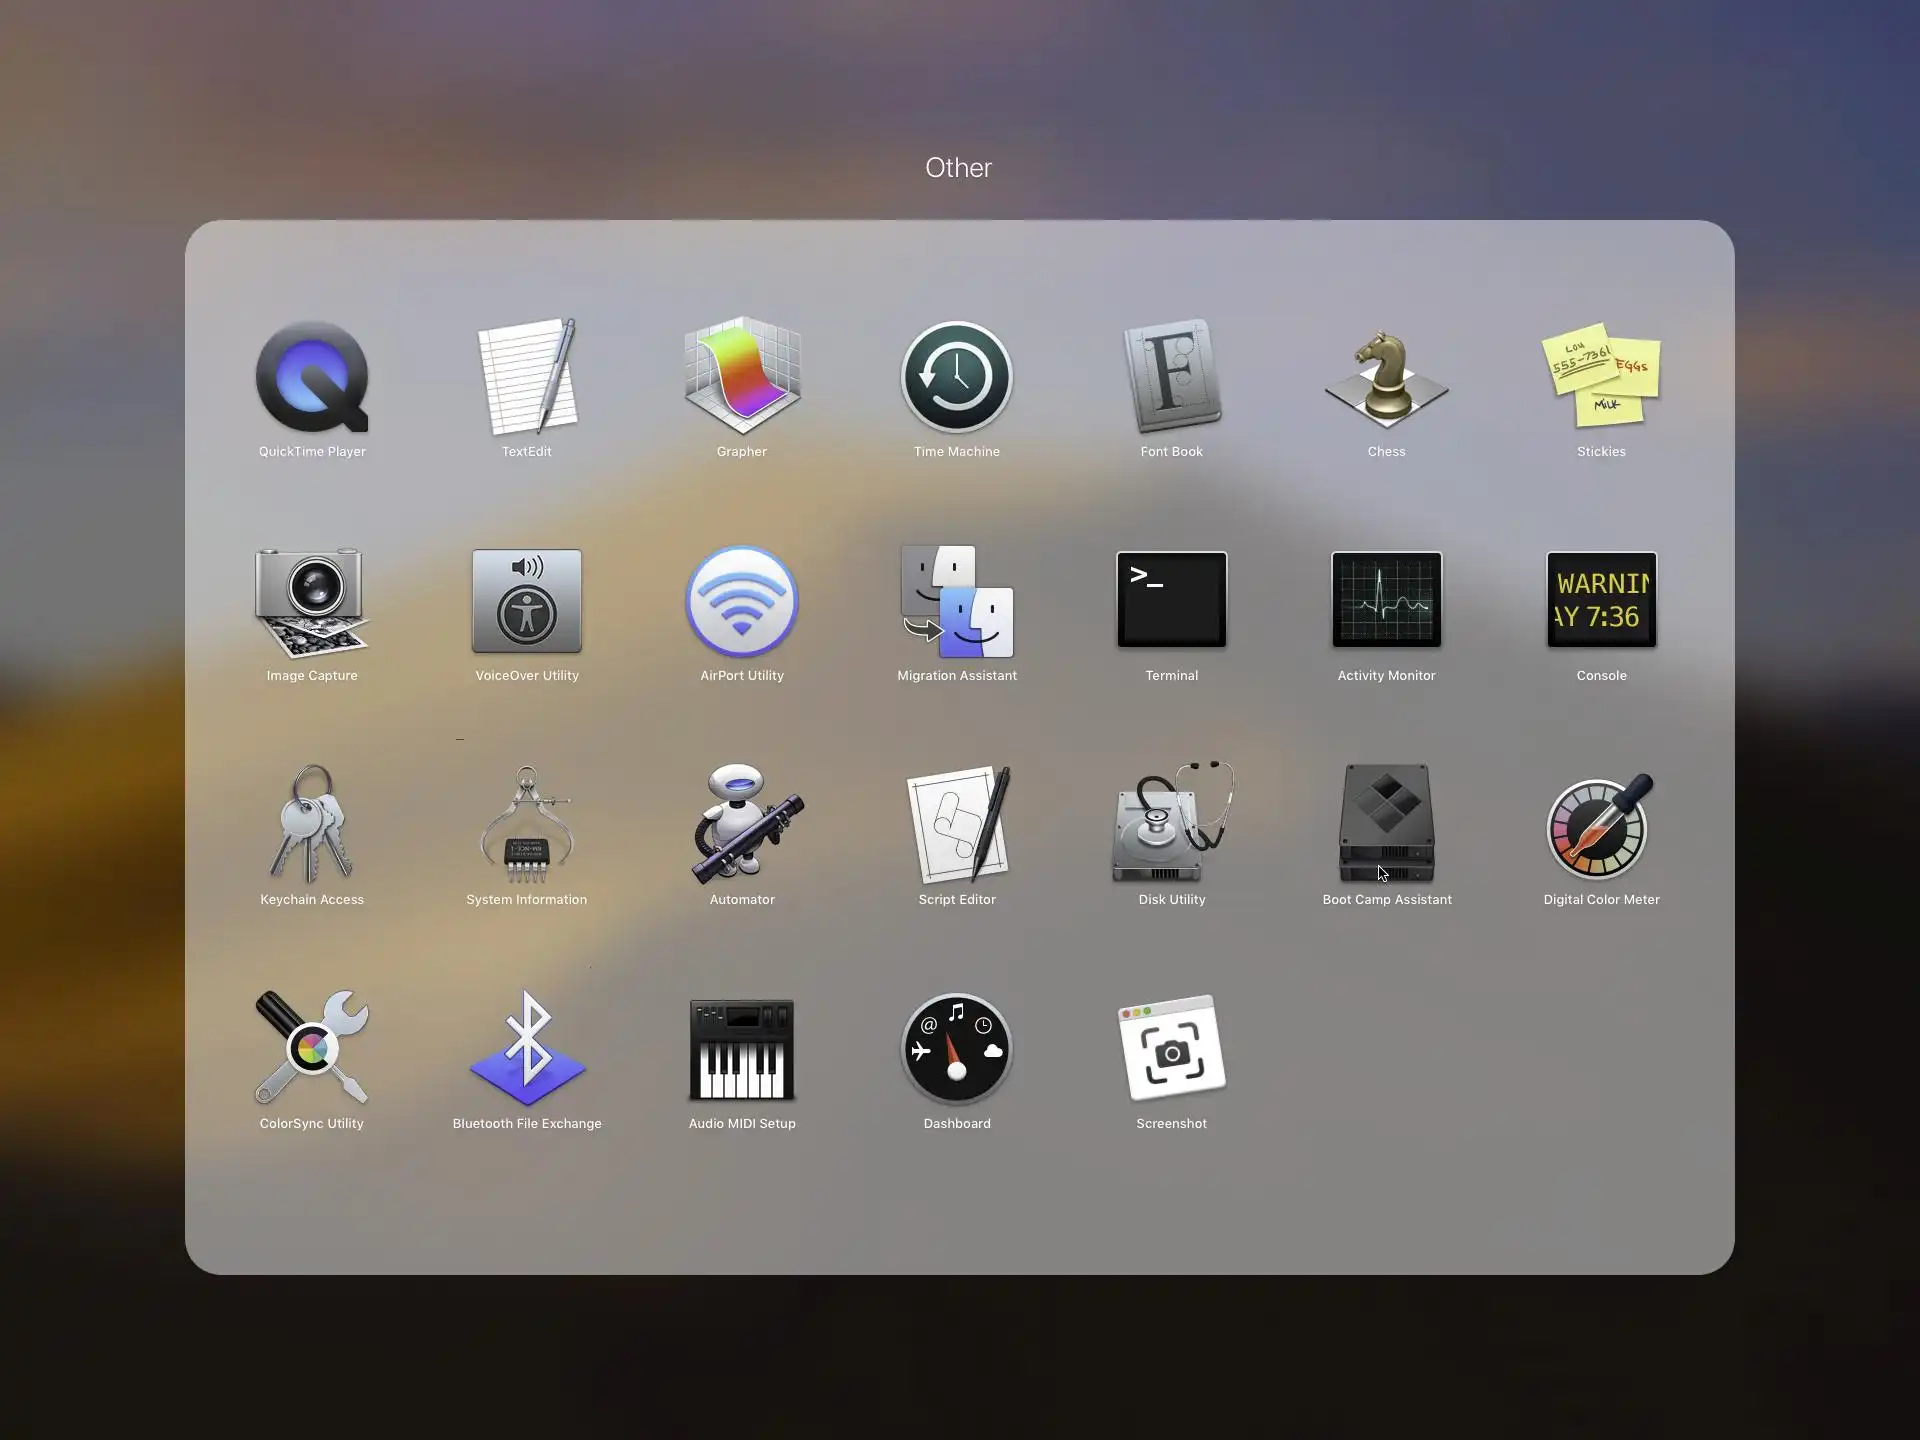This screenshot has height=1440, width=1920.
Task: Open AirPort Utility
Action: tap(742, 600)
